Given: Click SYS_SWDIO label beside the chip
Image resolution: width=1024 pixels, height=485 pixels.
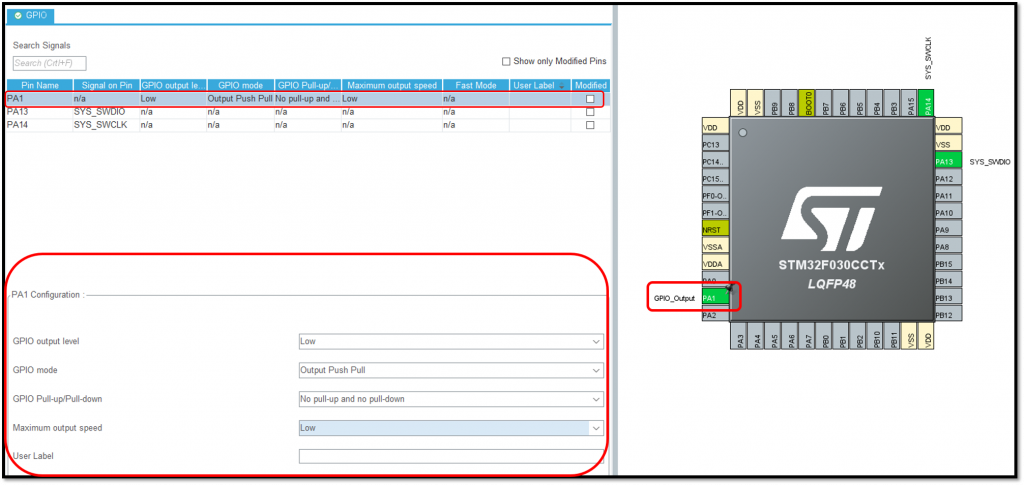Looking at the screenshot, I should pyautogui.click(x=990, y=162).
